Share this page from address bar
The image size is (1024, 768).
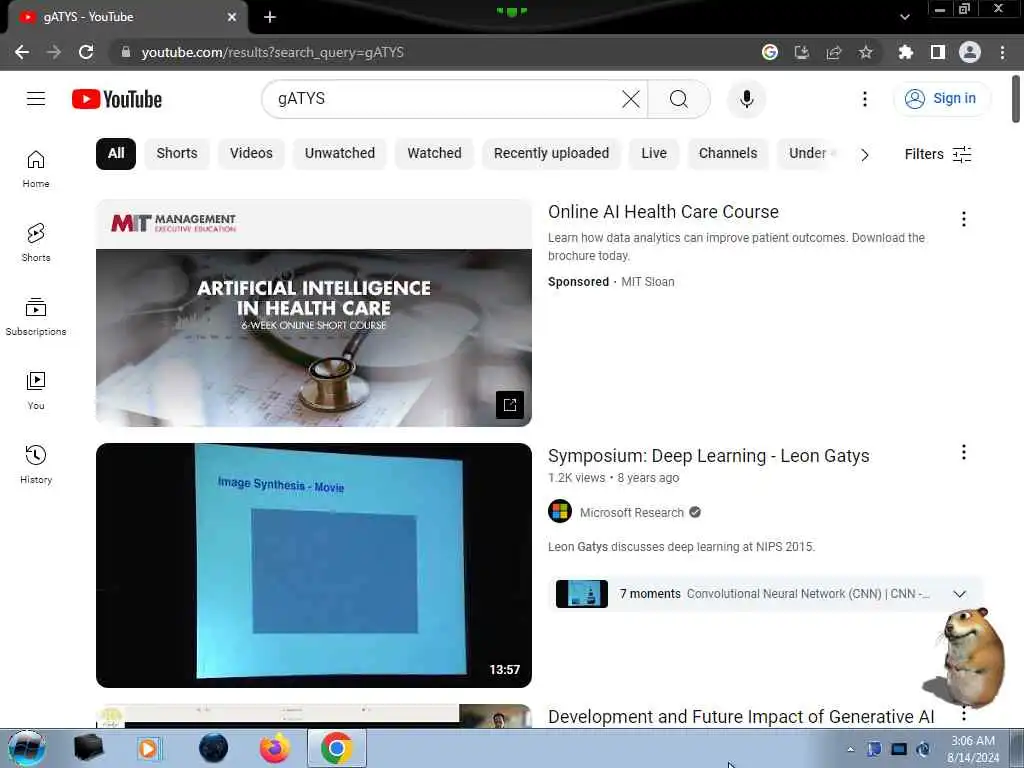click(834, 52)
